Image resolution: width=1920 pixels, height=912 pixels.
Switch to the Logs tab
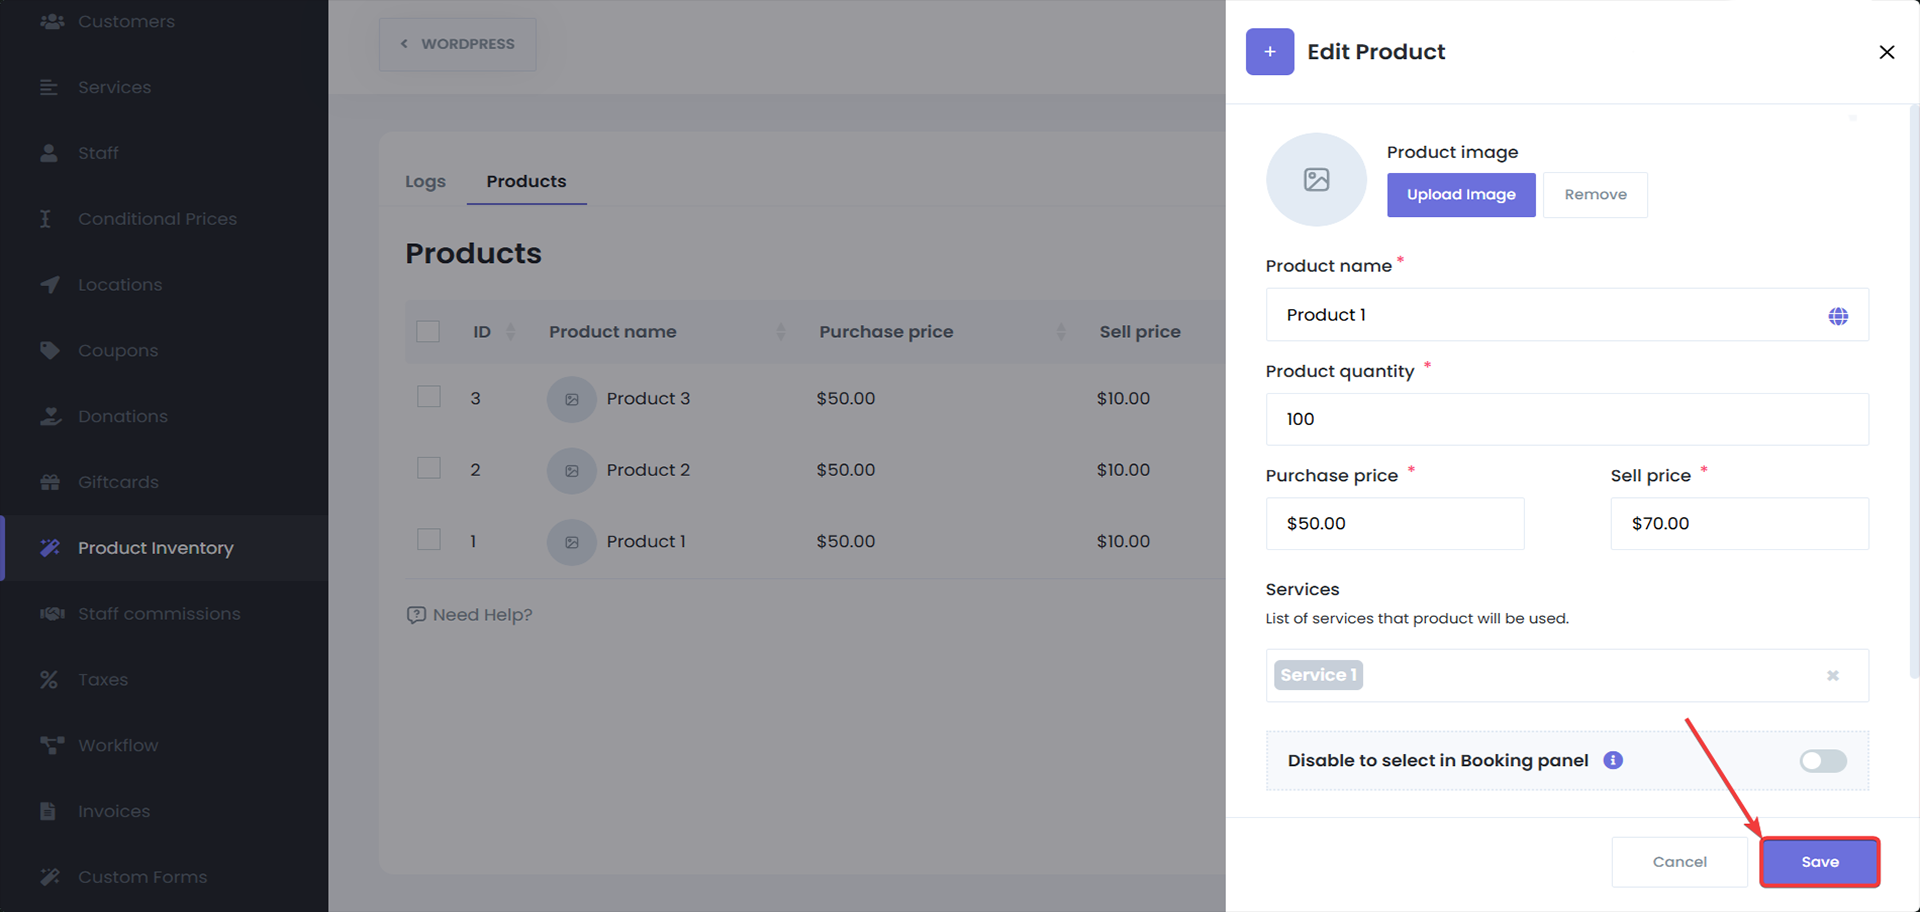point(425,182)
